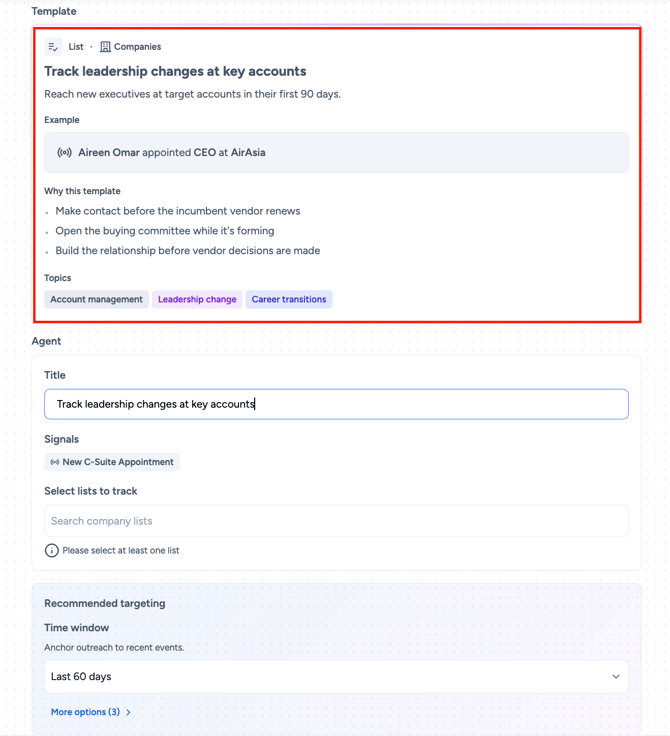Select the Career transitions topic tag
The height and width of the screenshot is (736, 670).
click(x=289, y=299)
